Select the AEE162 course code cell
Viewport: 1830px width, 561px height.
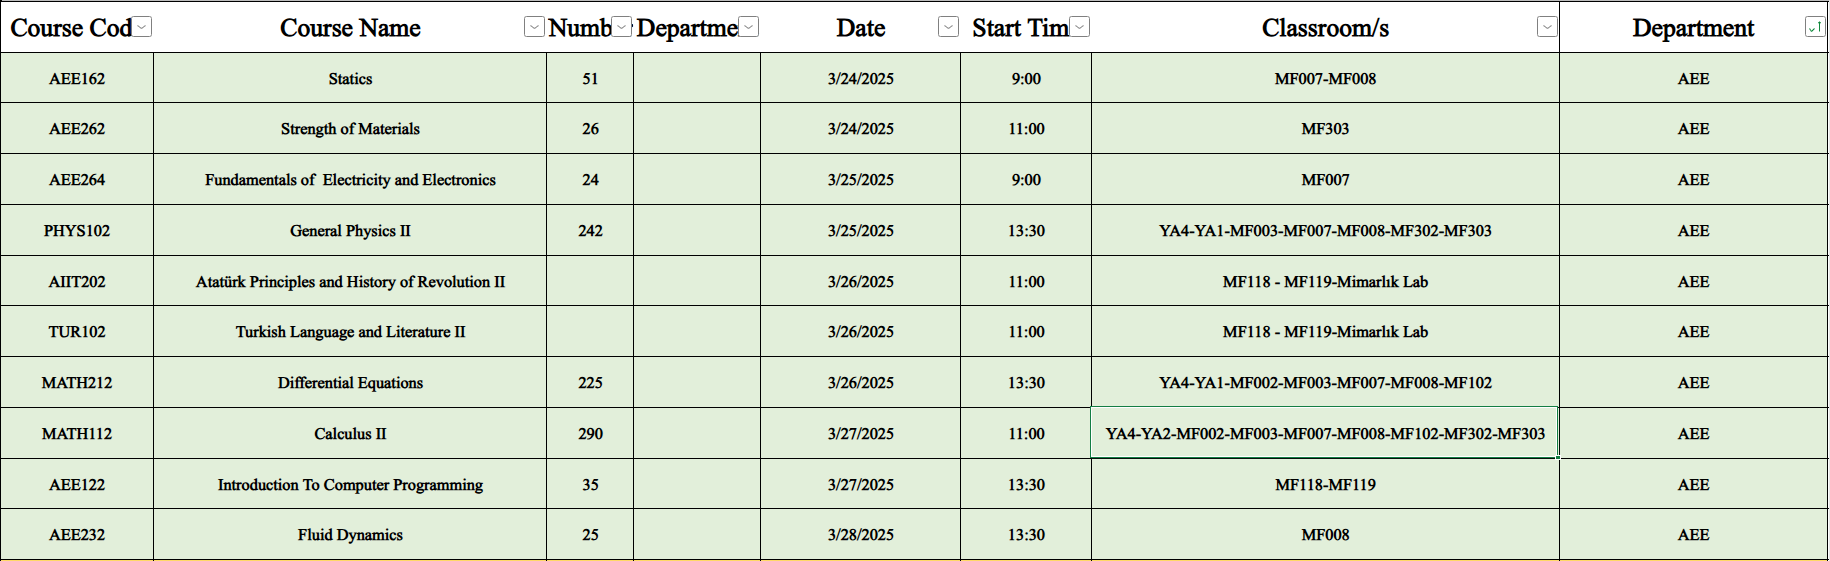coord(77,78)
